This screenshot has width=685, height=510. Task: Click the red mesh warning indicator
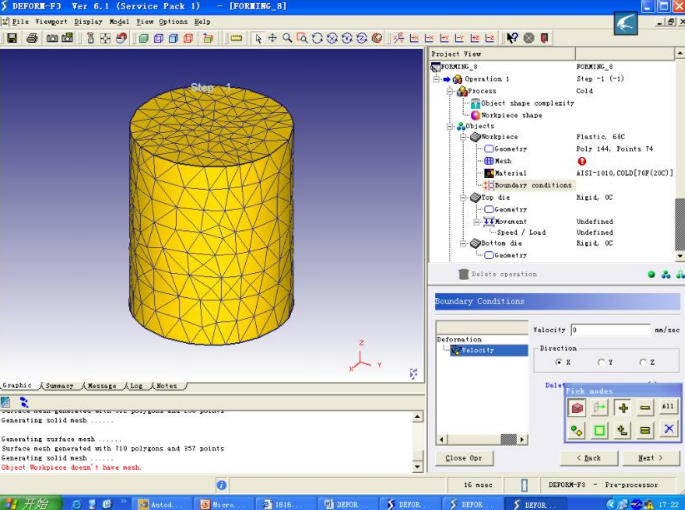(582, 161)
